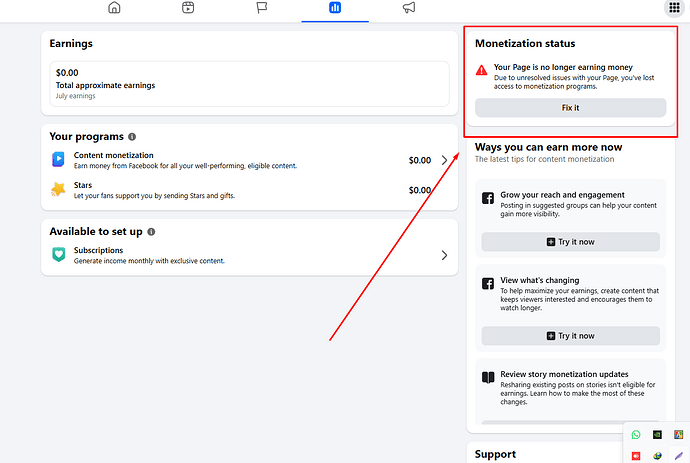
Task: Open the Pages flag icon
Action: pyautogui.click(x=262, y=7)
